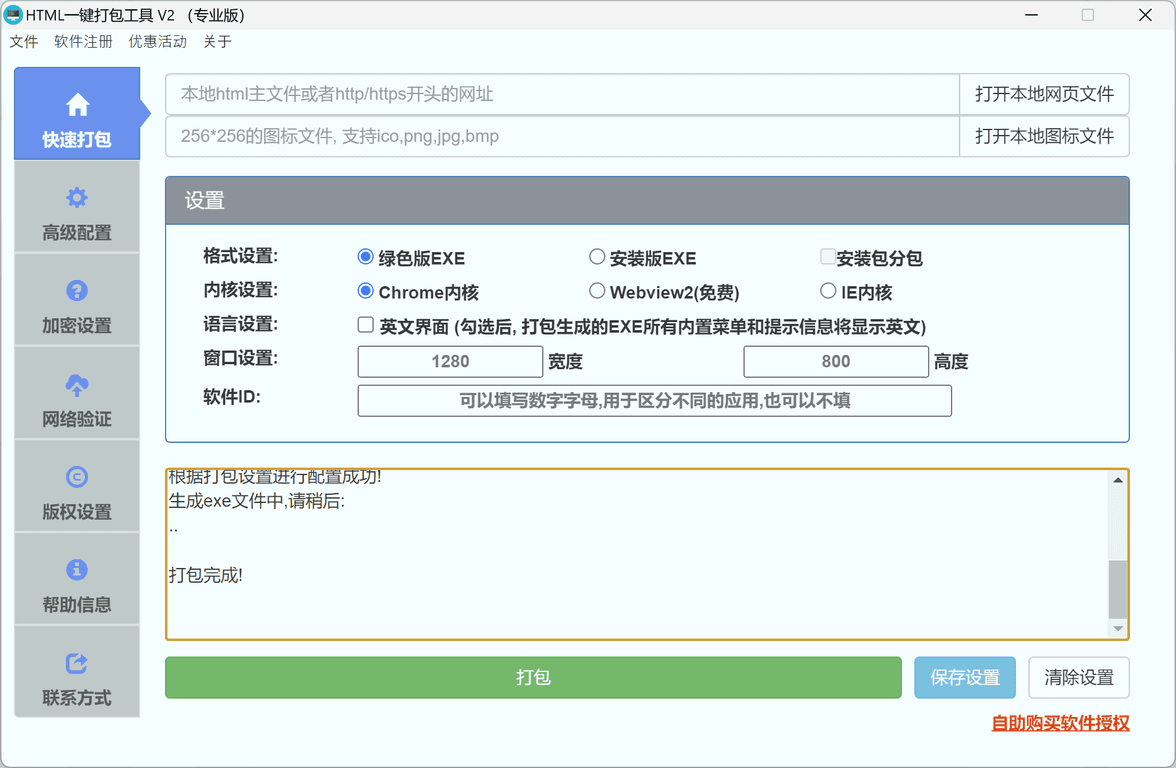Click the green 打包 button
This screenshot has width=1176, height=768.
tap(533, 678)
